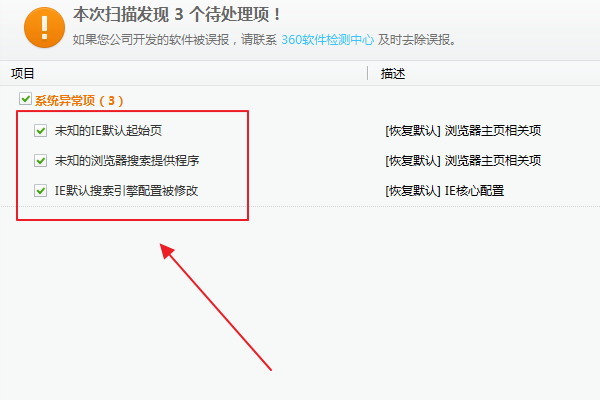Collapse the 系统异常项 (3) group label
The width and height of the screenshot is (600, 400).
79,101
